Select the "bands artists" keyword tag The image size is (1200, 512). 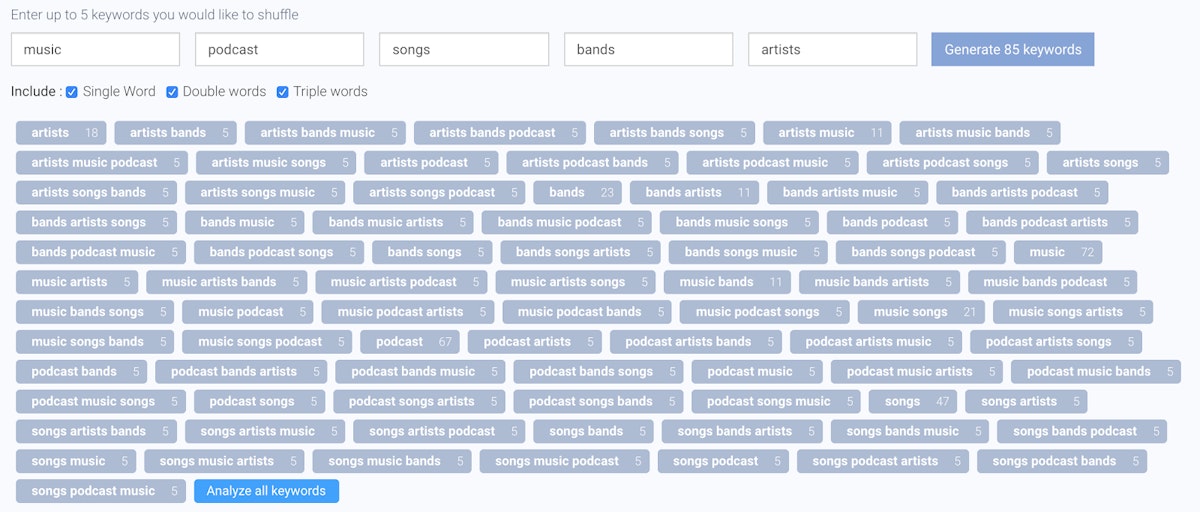coord(694,192)
